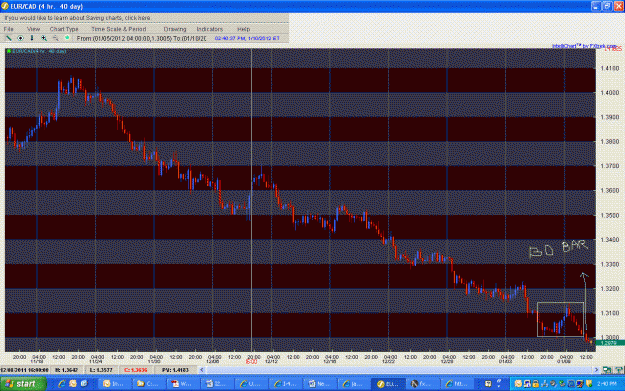Click the 1.3200 price axis label
The image size is (625, 391).
click(610, 289)
